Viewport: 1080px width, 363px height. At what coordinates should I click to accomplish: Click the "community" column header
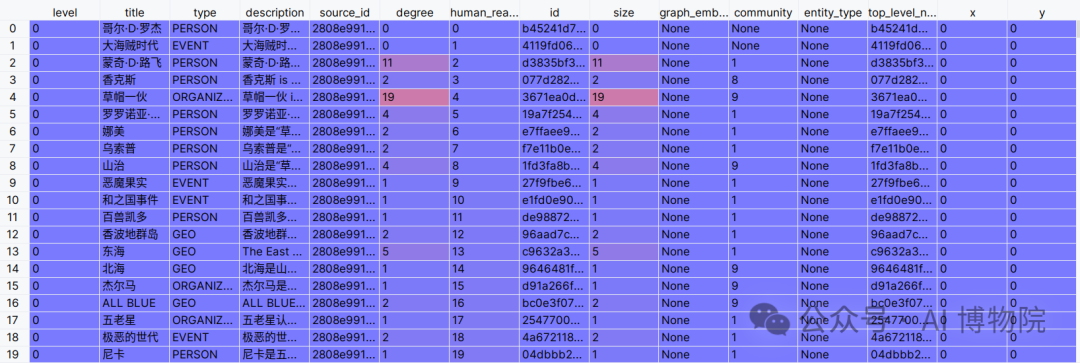point(764,12)
